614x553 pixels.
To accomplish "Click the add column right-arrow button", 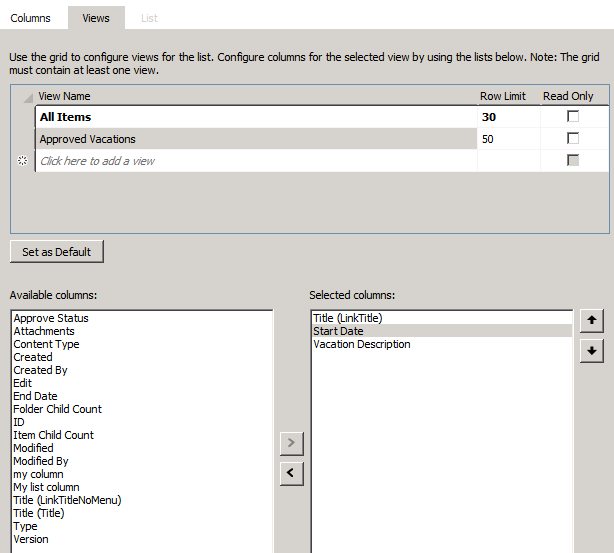I will 291,444.
